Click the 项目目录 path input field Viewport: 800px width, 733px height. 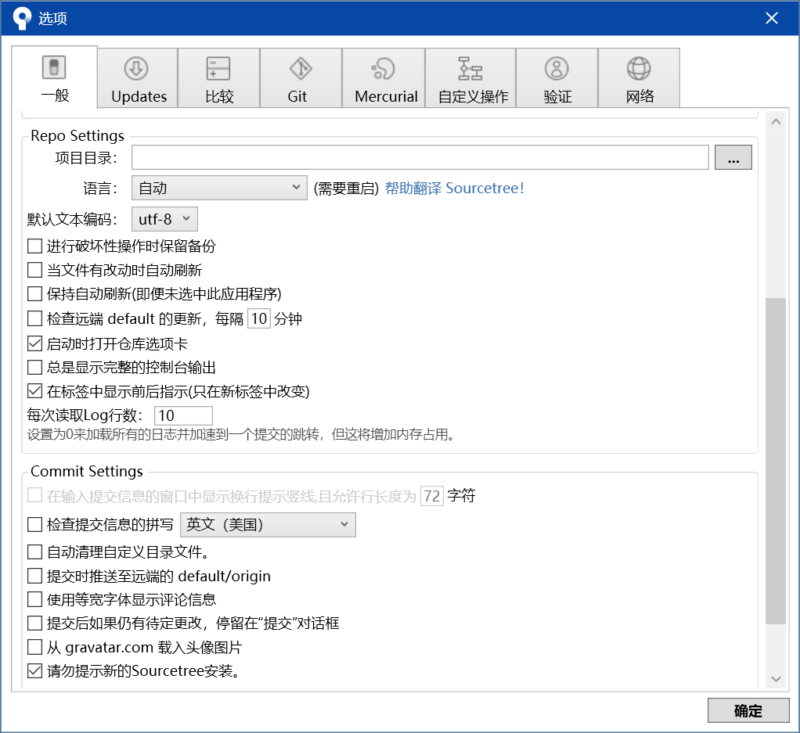coord(420,158)
